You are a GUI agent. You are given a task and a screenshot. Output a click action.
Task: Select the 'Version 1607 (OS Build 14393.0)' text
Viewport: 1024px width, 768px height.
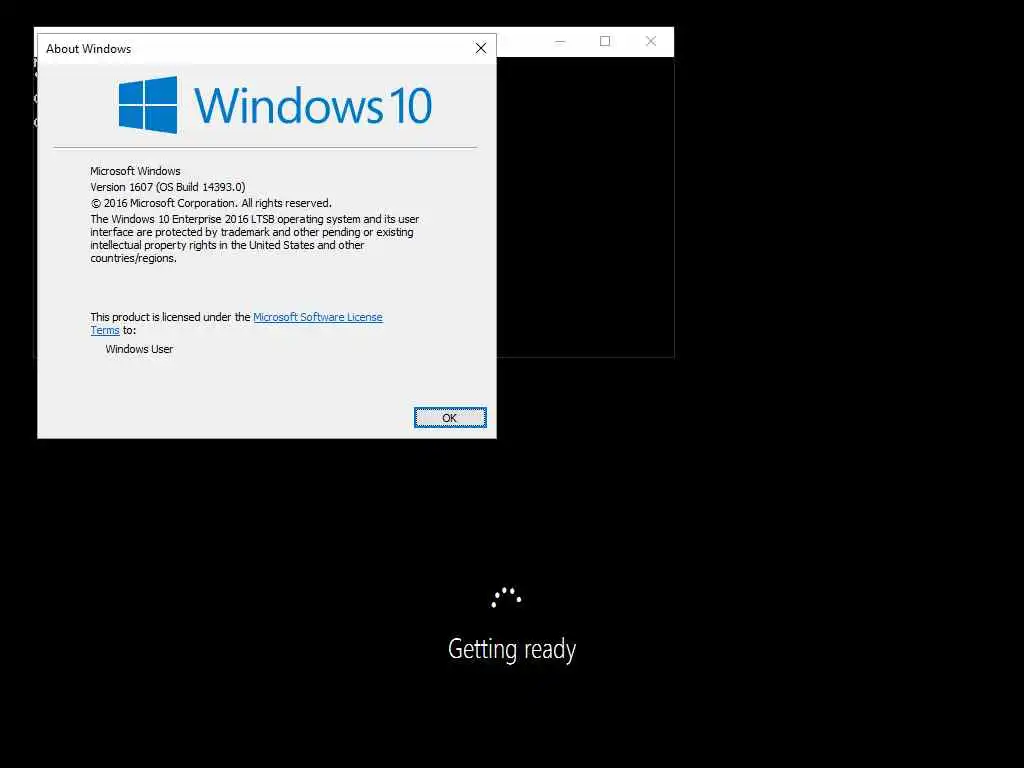(168, 187)
